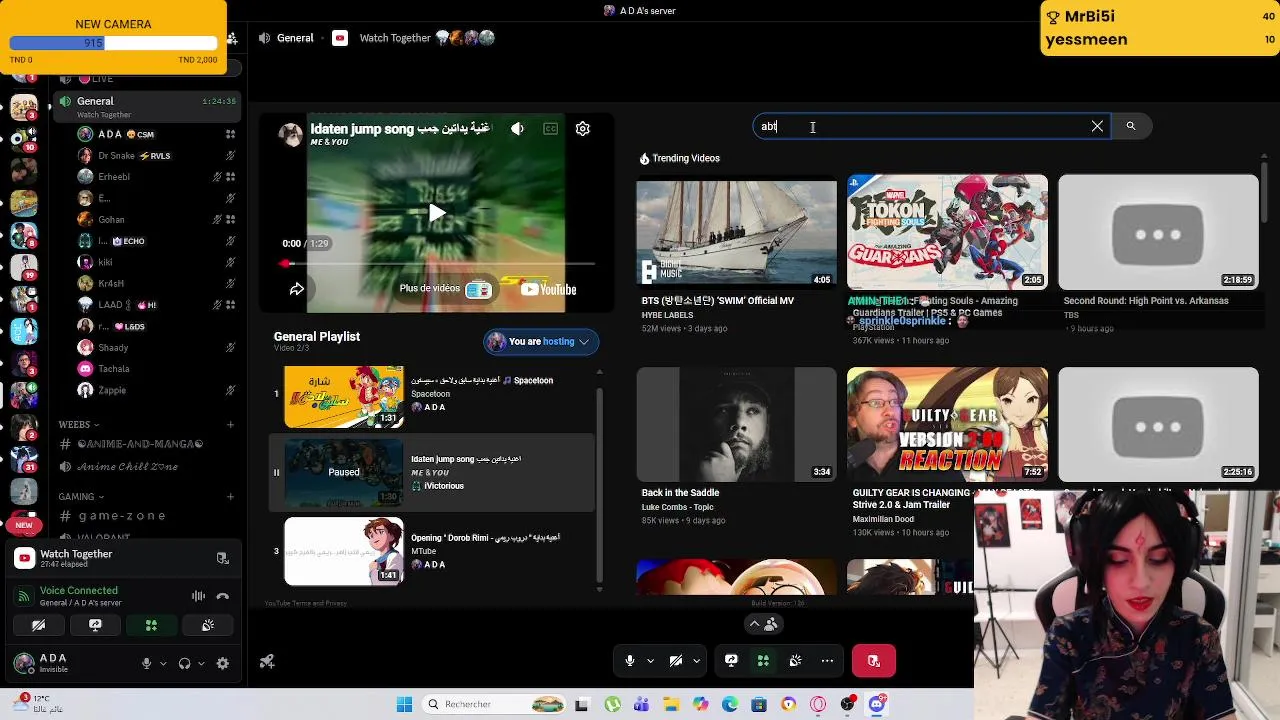This screenshot has width=1280, height=720.
Task: Toggle closed captions in video player
Action: point(550,129)
